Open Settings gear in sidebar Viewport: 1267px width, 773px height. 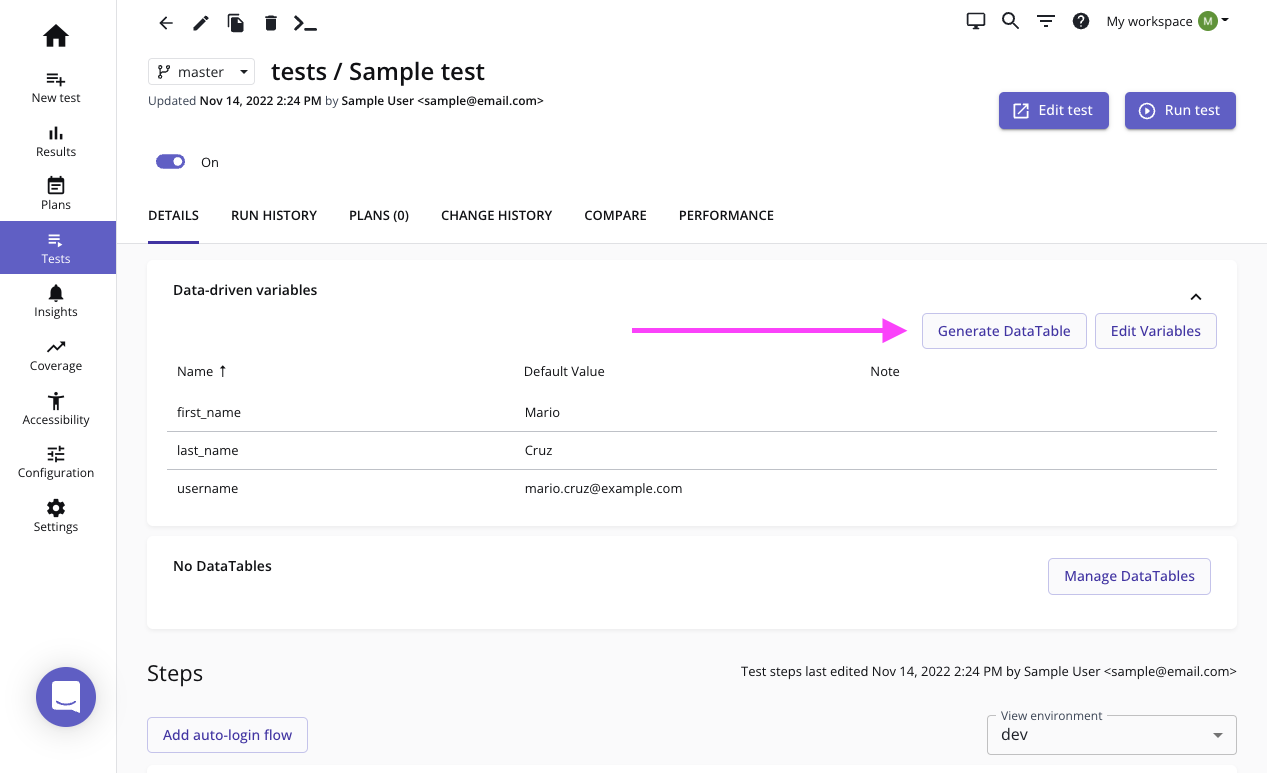(x=56, y=516)
